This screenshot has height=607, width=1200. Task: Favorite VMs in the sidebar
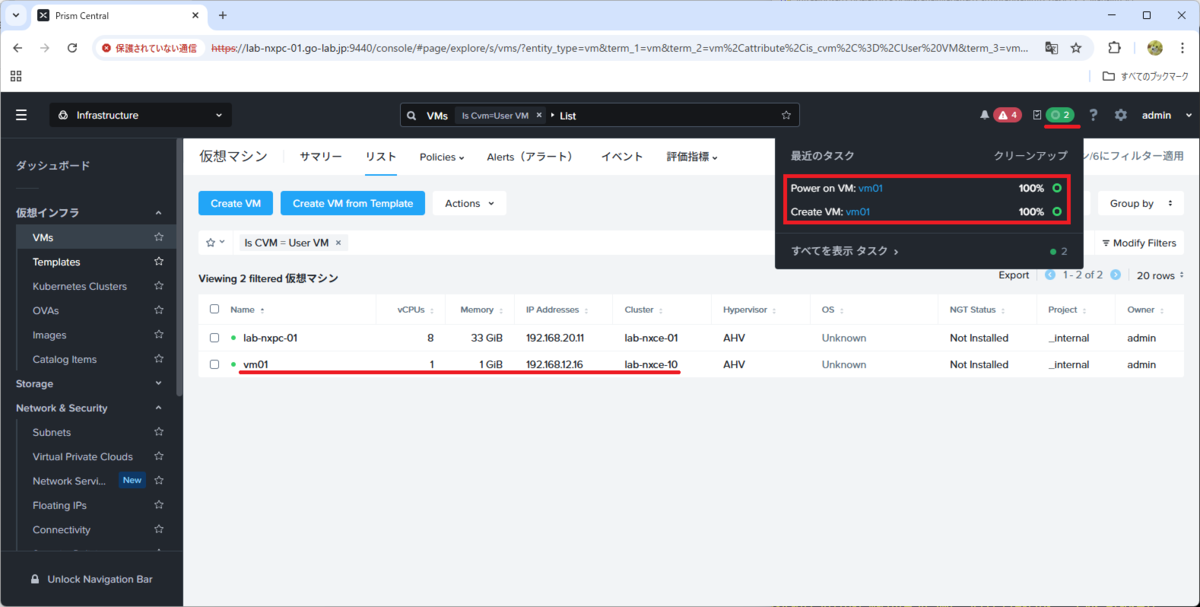pyautogui.click(x=158, y=237)
